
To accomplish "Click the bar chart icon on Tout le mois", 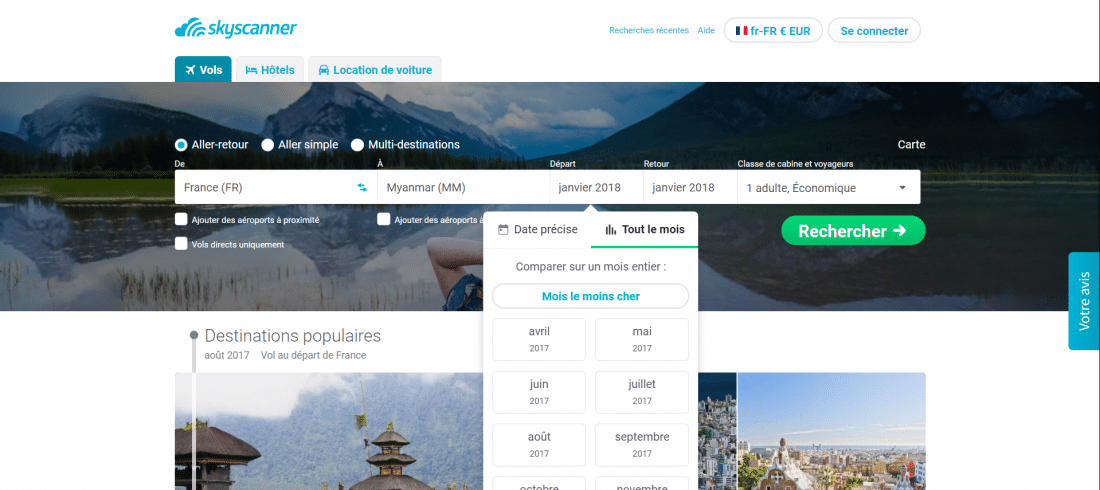I will [x=611, y=230].
